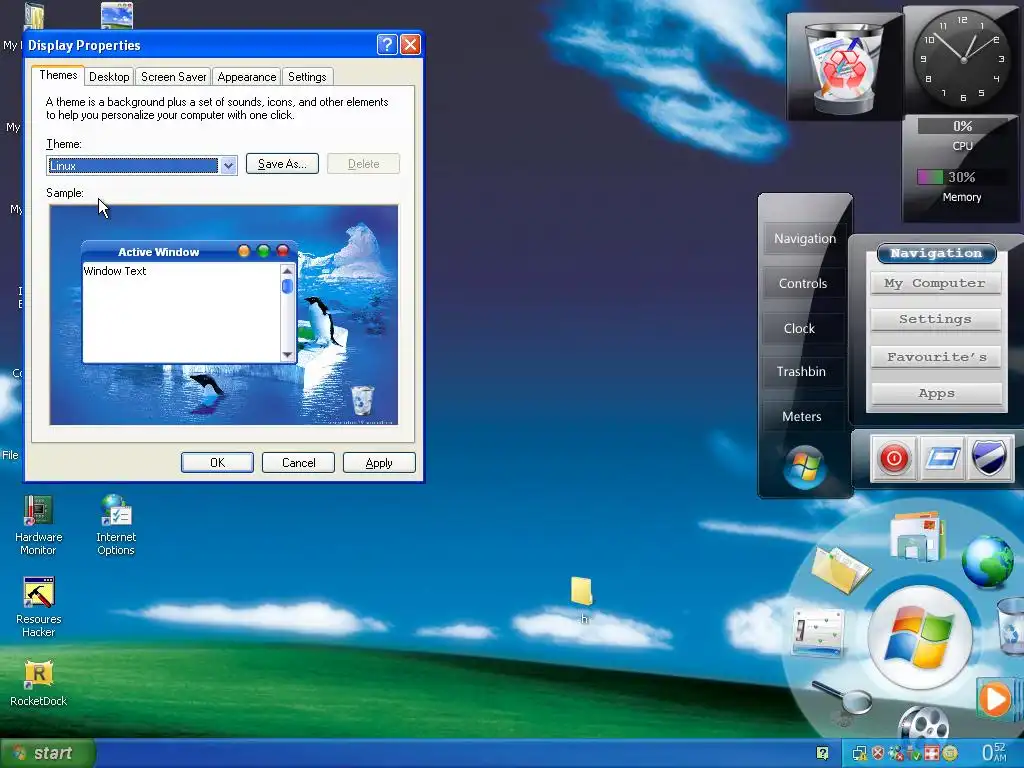Click the Active Window sample title
This screenshot has width=1024, height=768.
tap(159, 252)
